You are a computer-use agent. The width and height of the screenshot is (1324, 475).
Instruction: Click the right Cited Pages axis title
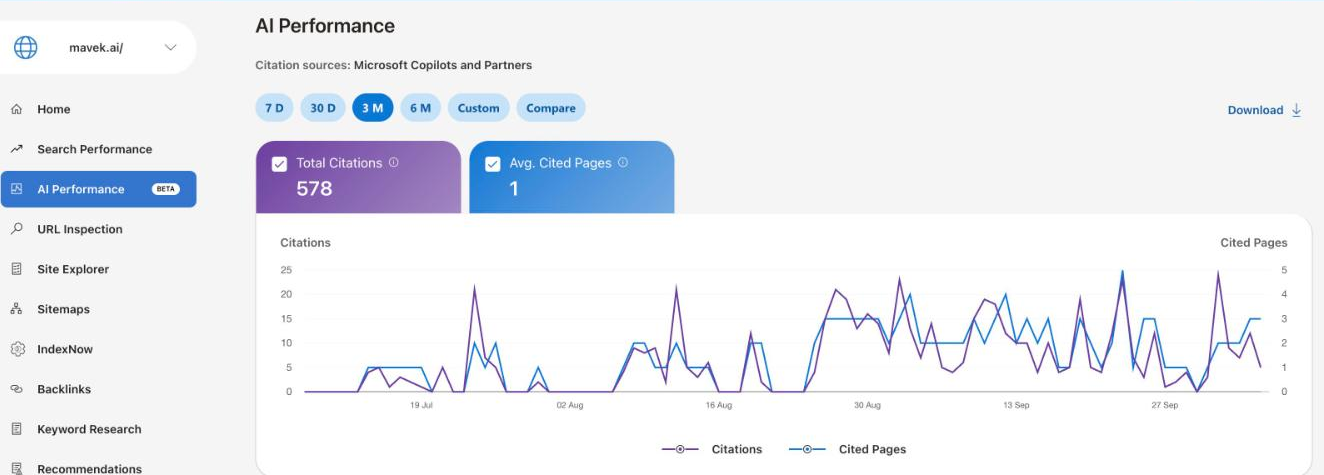(x=1254, y=243)
